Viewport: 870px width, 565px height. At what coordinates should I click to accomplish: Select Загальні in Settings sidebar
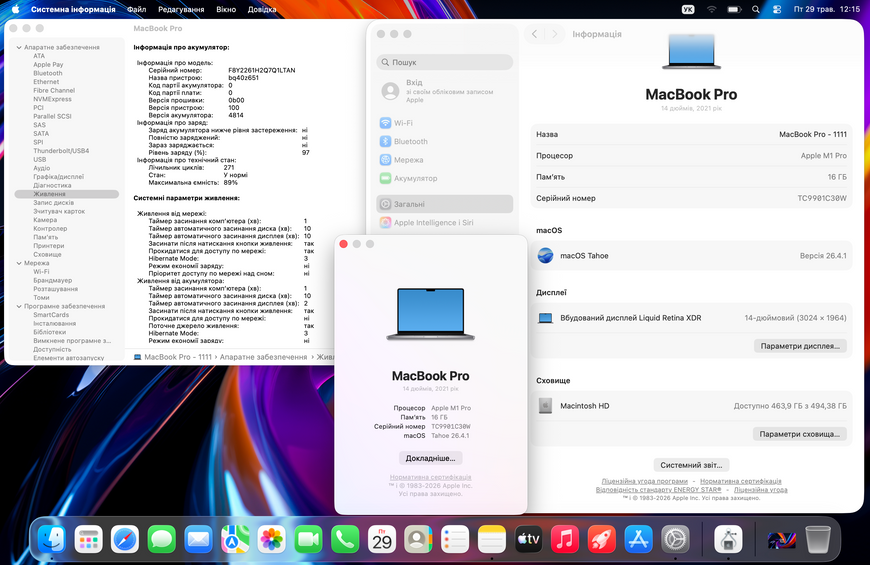pos(444,204)
